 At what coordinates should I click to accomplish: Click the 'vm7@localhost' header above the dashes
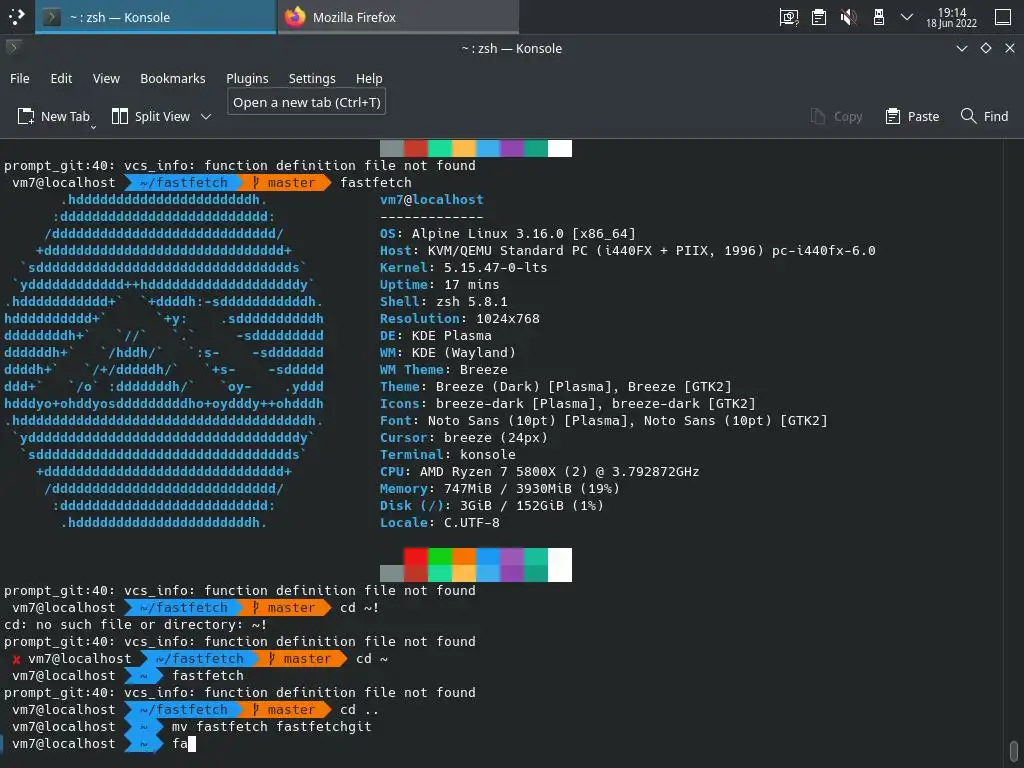[432, 199]
